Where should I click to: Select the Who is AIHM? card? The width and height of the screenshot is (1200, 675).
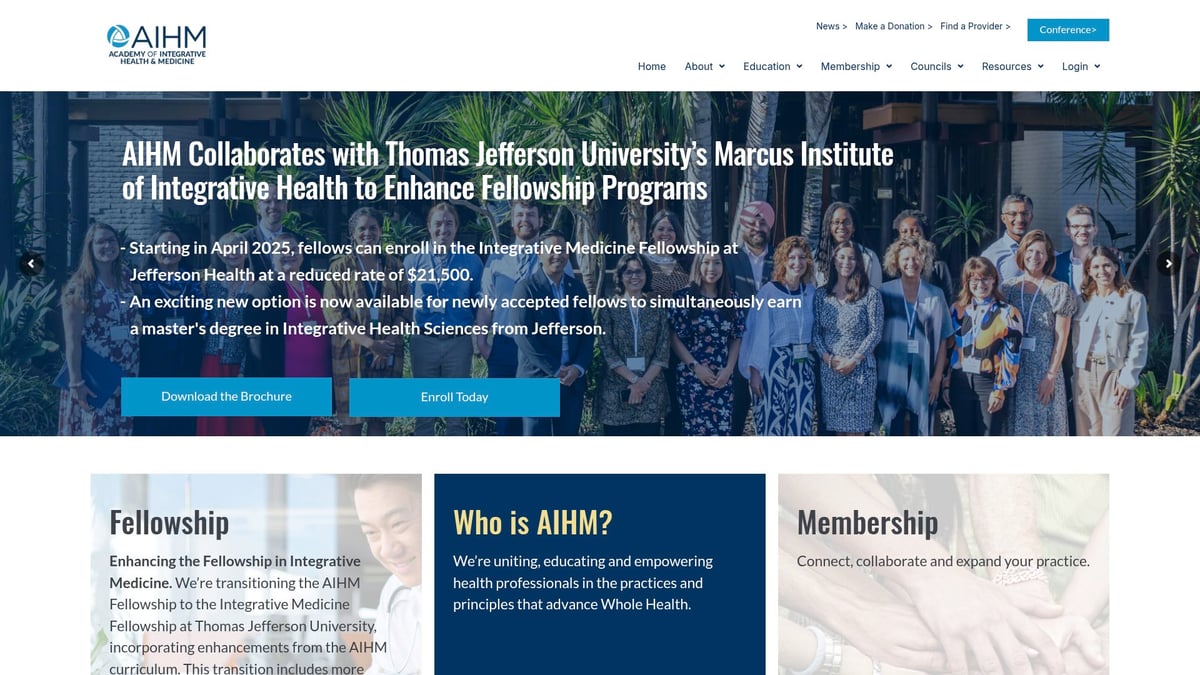coord(600,574)
